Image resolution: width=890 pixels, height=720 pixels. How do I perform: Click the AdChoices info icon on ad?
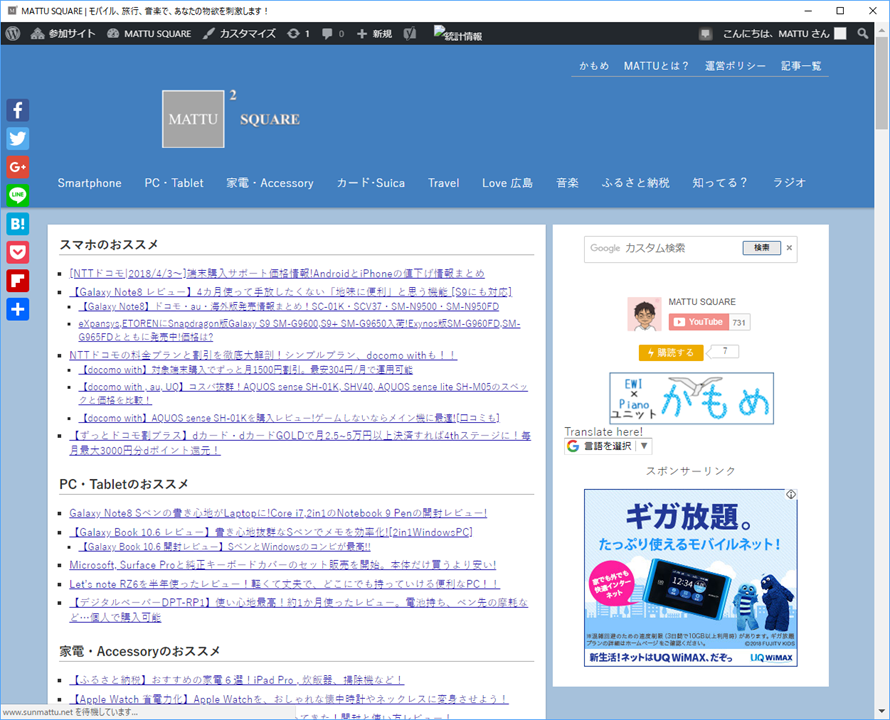(x=791, y=495)
